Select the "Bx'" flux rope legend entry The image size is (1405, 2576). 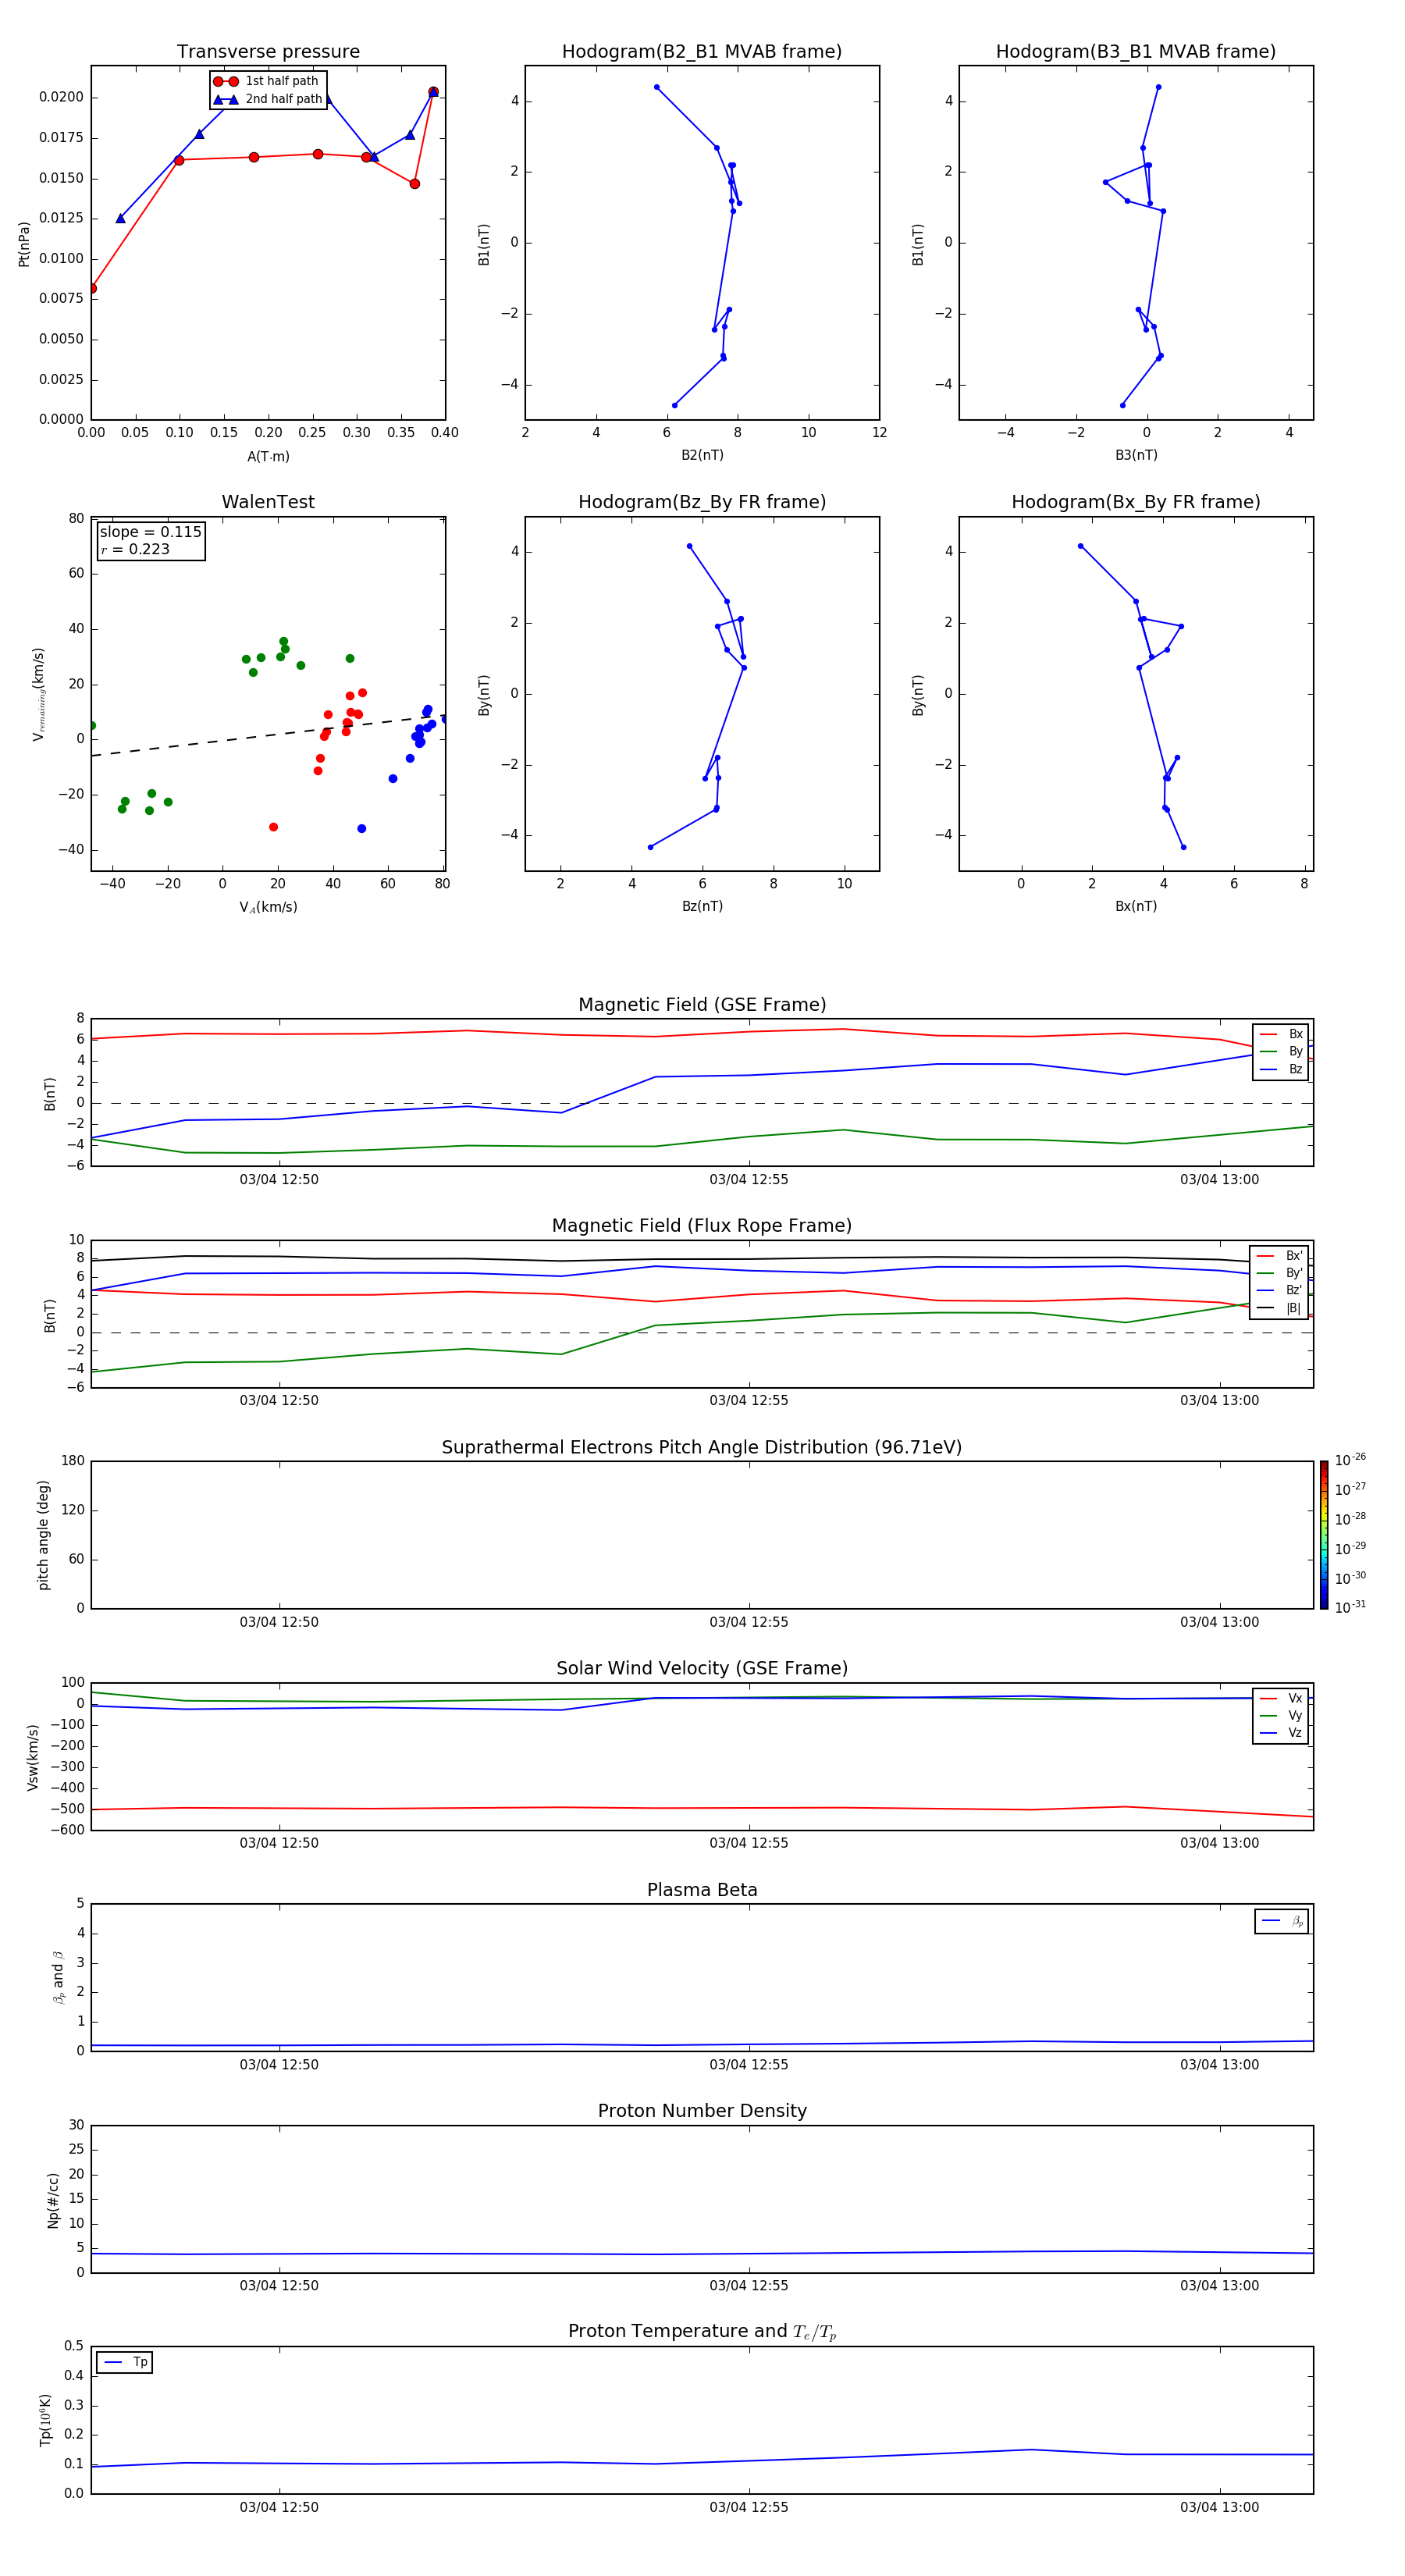1280,1256
